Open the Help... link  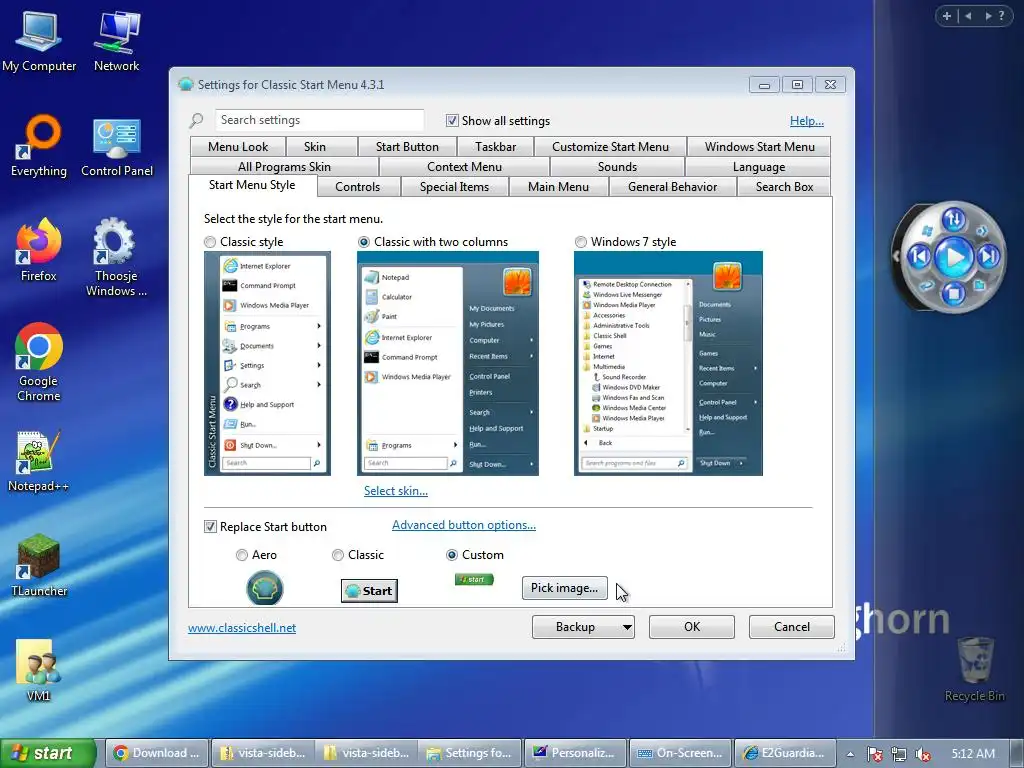point(807,121)
